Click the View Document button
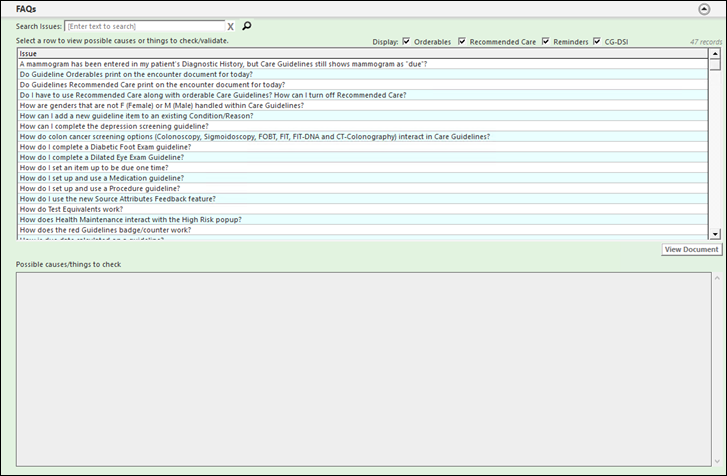The width and height of the screenshot is (727, 476). (x=691, y=249)
